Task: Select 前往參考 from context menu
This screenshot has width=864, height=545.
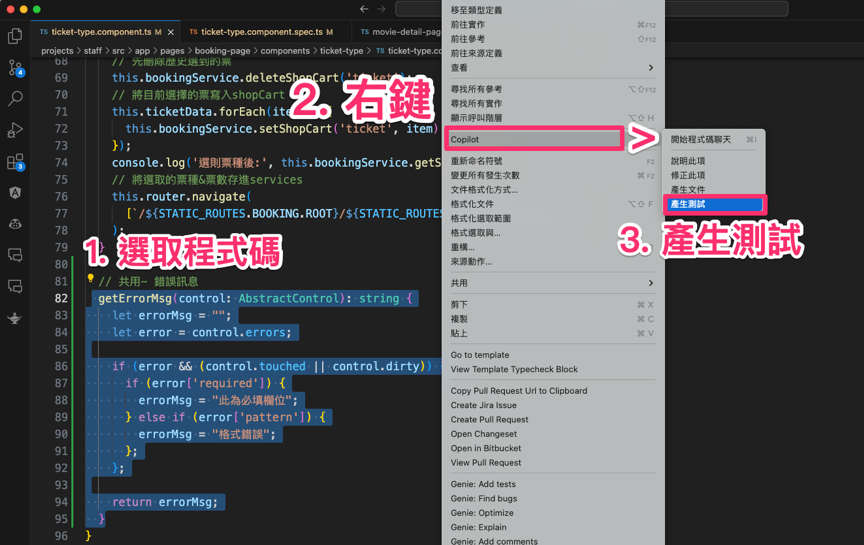Action: 553,39
